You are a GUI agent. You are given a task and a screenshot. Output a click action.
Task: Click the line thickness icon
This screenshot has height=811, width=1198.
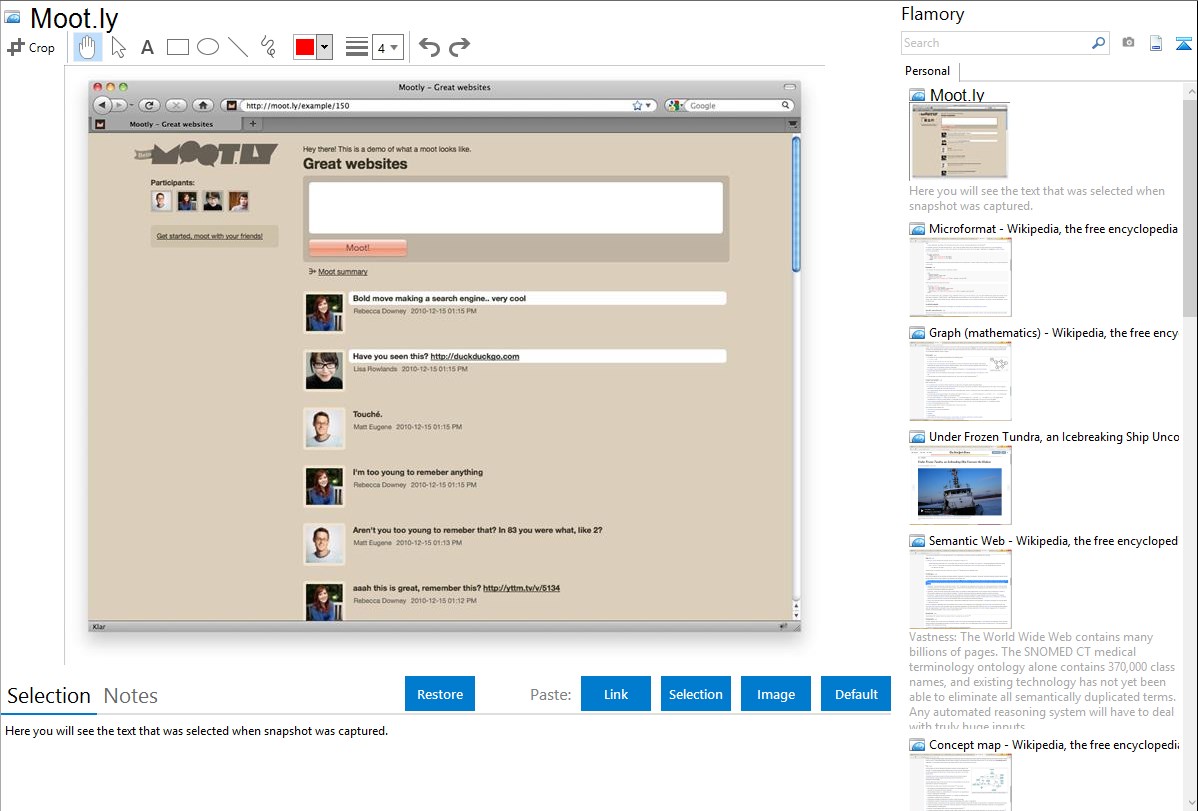click(357, 47)
